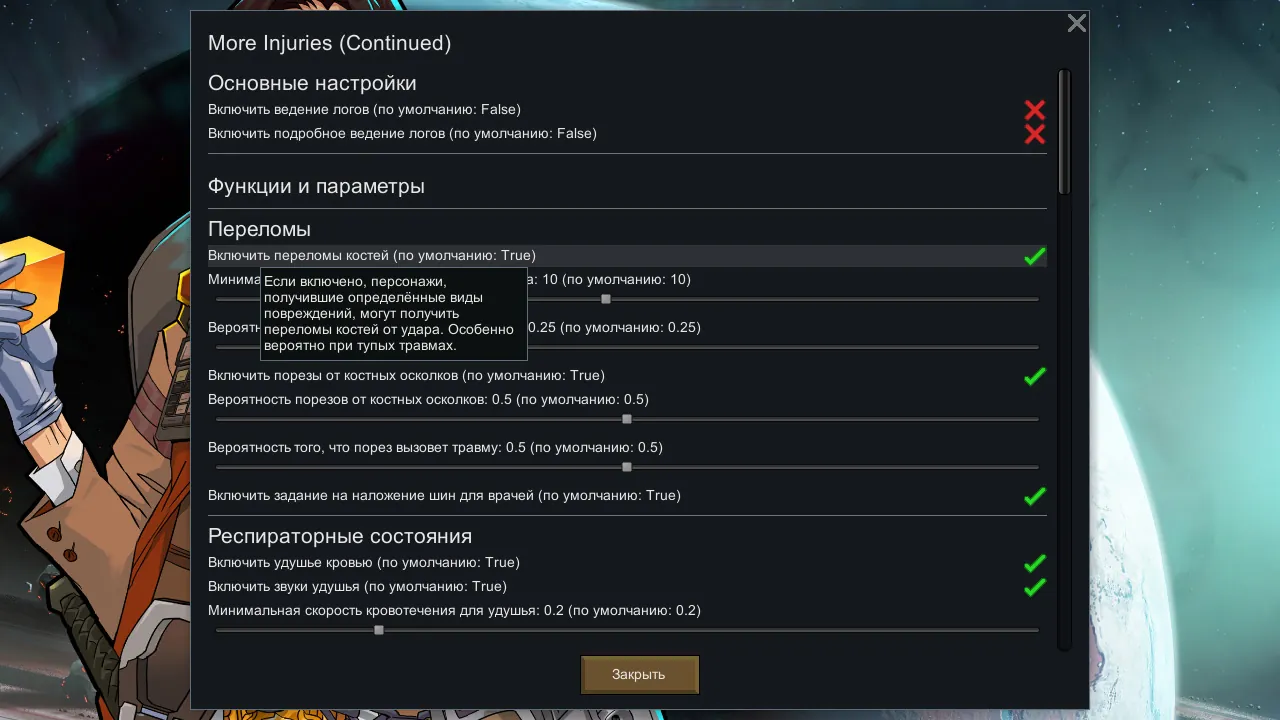Click the Функции и параметры heading

click(316, 186)
